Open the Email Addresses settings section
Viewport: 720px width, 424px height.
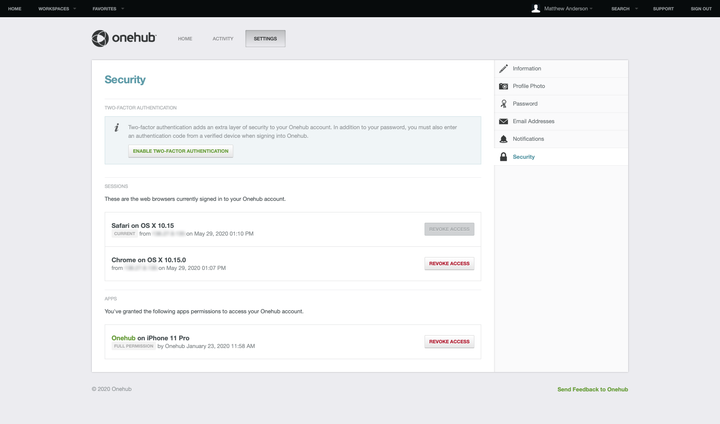click(x=561, y=121)
